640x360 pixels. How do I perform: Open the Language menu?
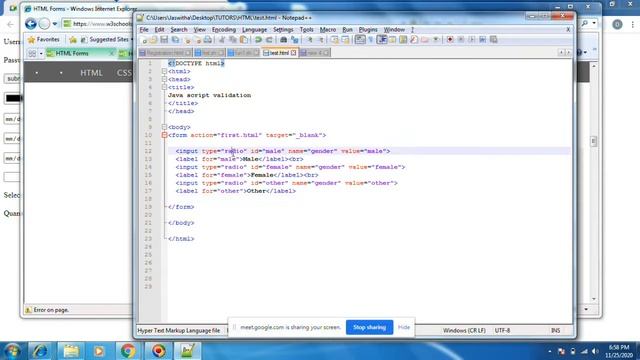click(254, 30)
